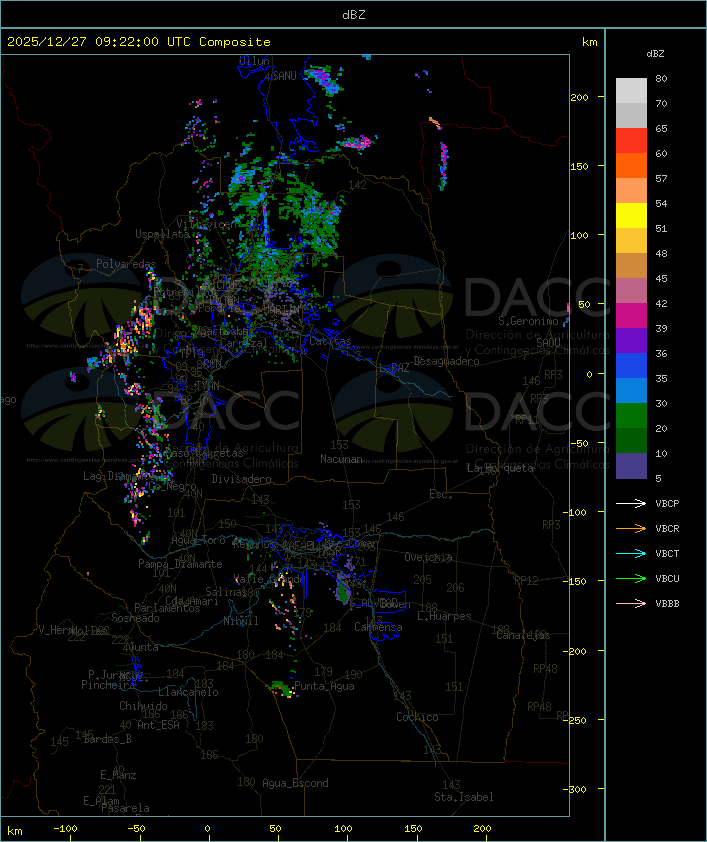
Task: Click the km unit label at bottom left
Action: (x=14, y=831)
